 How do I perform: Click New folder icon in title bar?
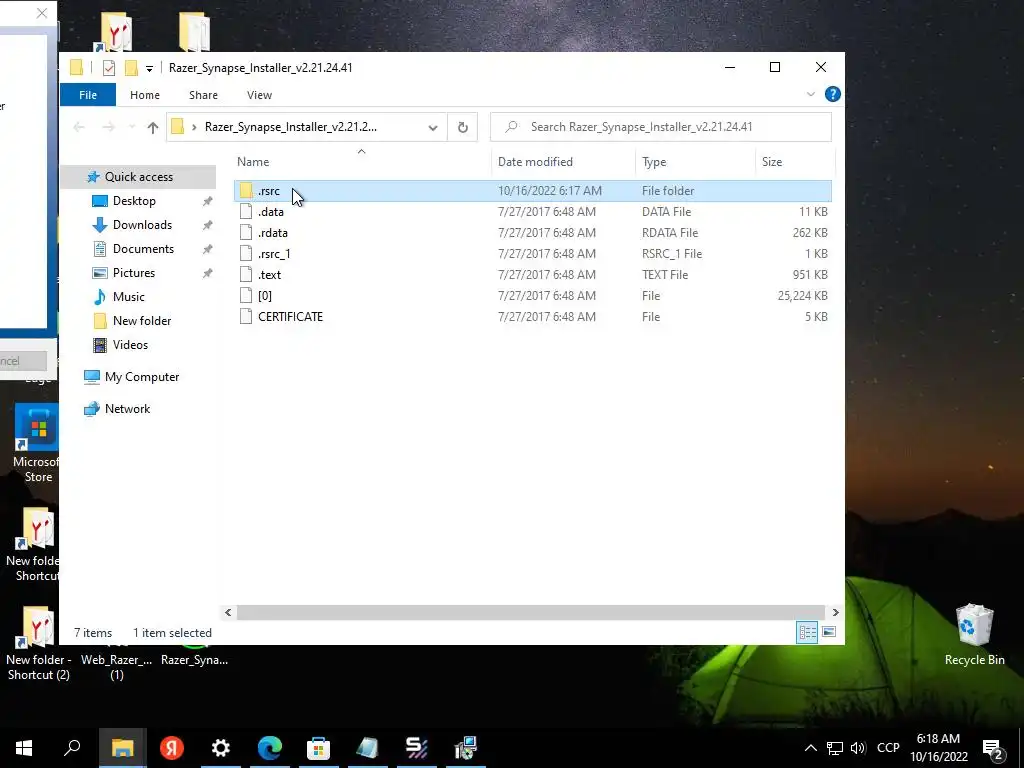(x=131, y=67)
